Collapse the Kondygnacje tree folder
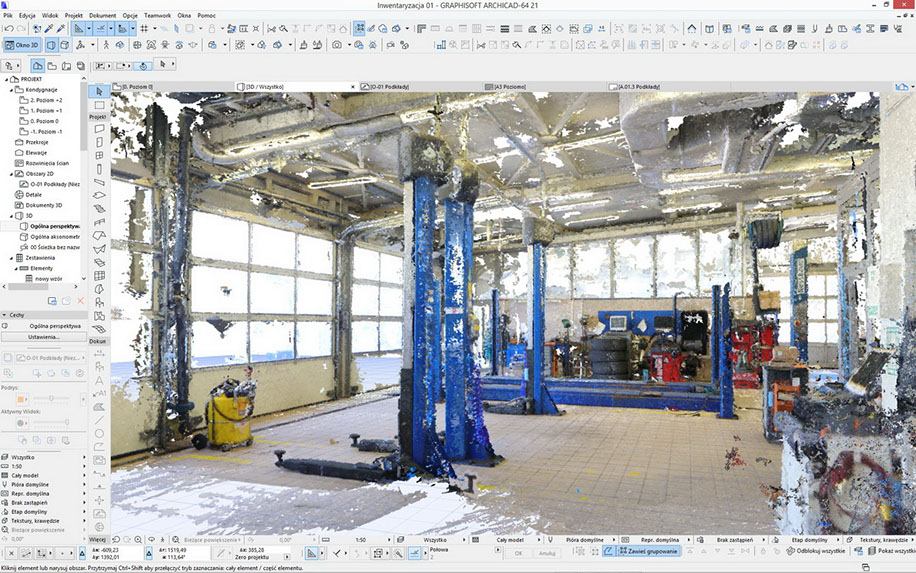 tap(13, 89)
